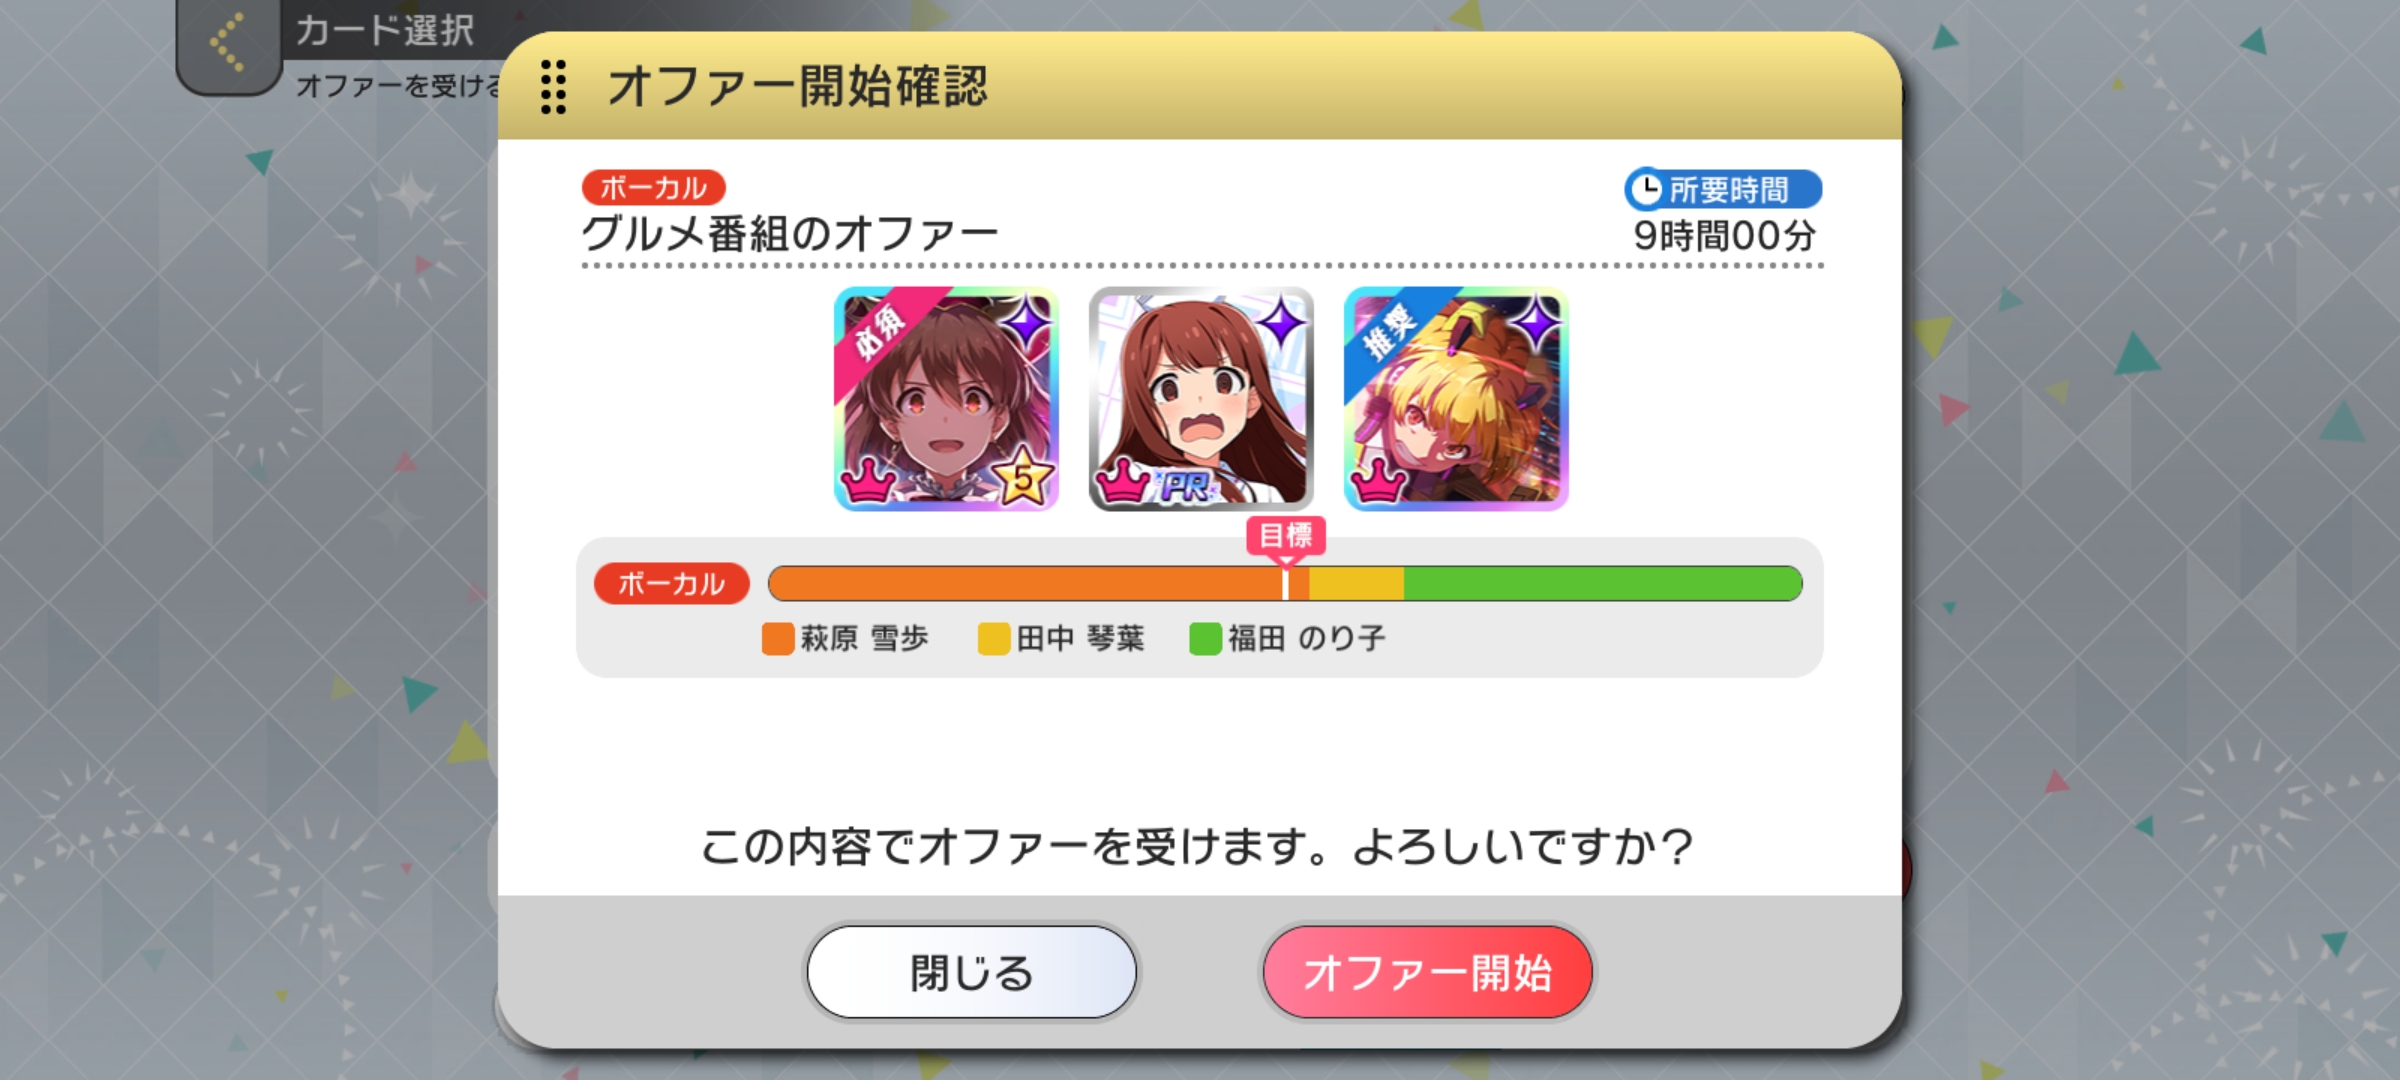Select the Tanaka Kotoha card thumbnail
Viewport: 2400px width, 1080px height.
tap(1201, 399)
